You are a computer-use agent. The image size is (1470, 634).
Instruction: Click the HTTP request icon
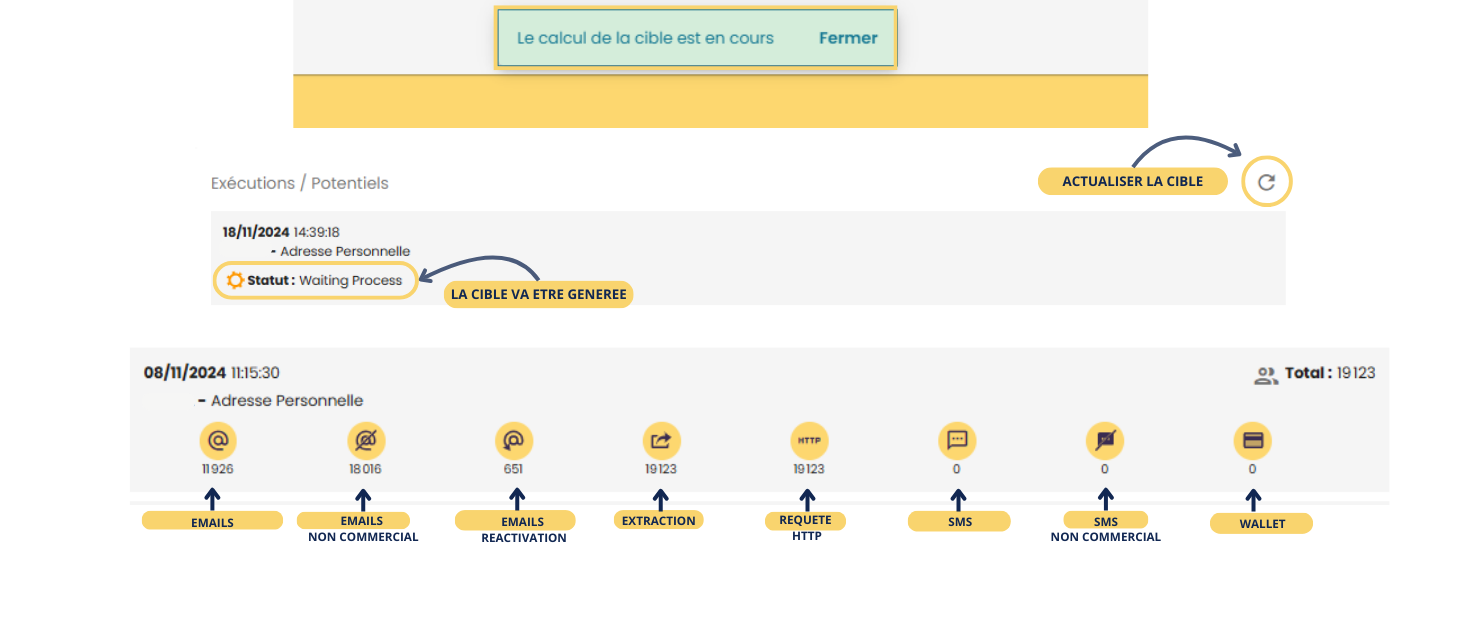[809, 440]
